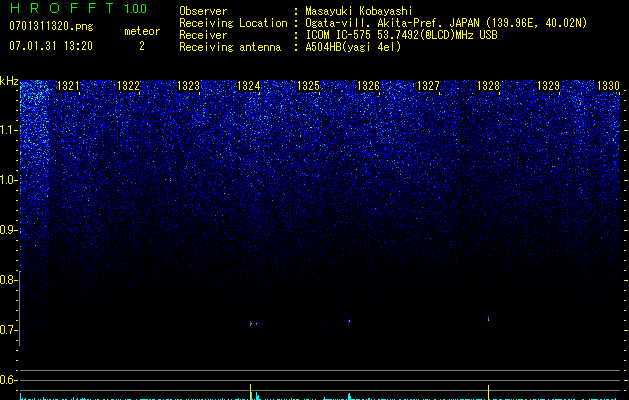Viewport: 629px width, 400px height.
Task: Click the 1330 time marker
Action: pos(608,86)
